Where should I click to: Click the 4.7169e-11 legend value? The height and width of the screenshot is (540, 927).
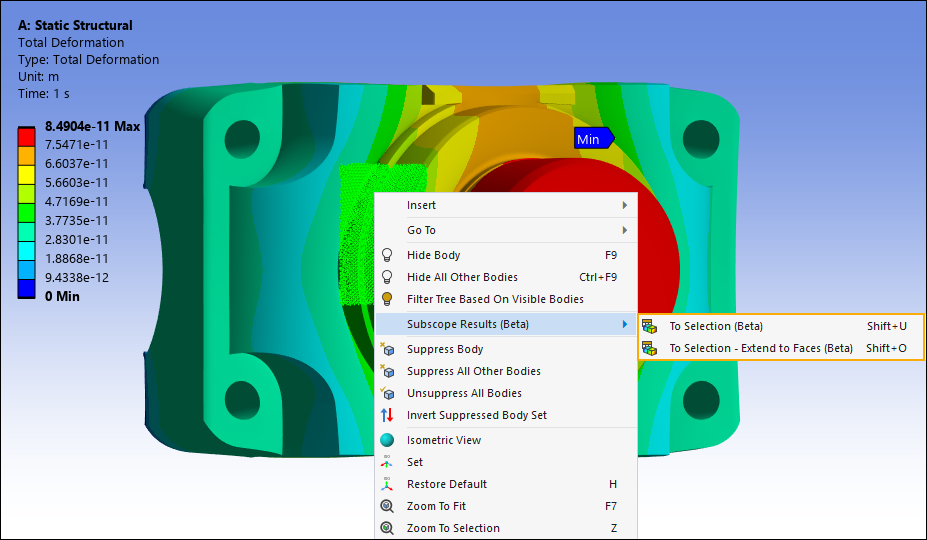(77, 202)
